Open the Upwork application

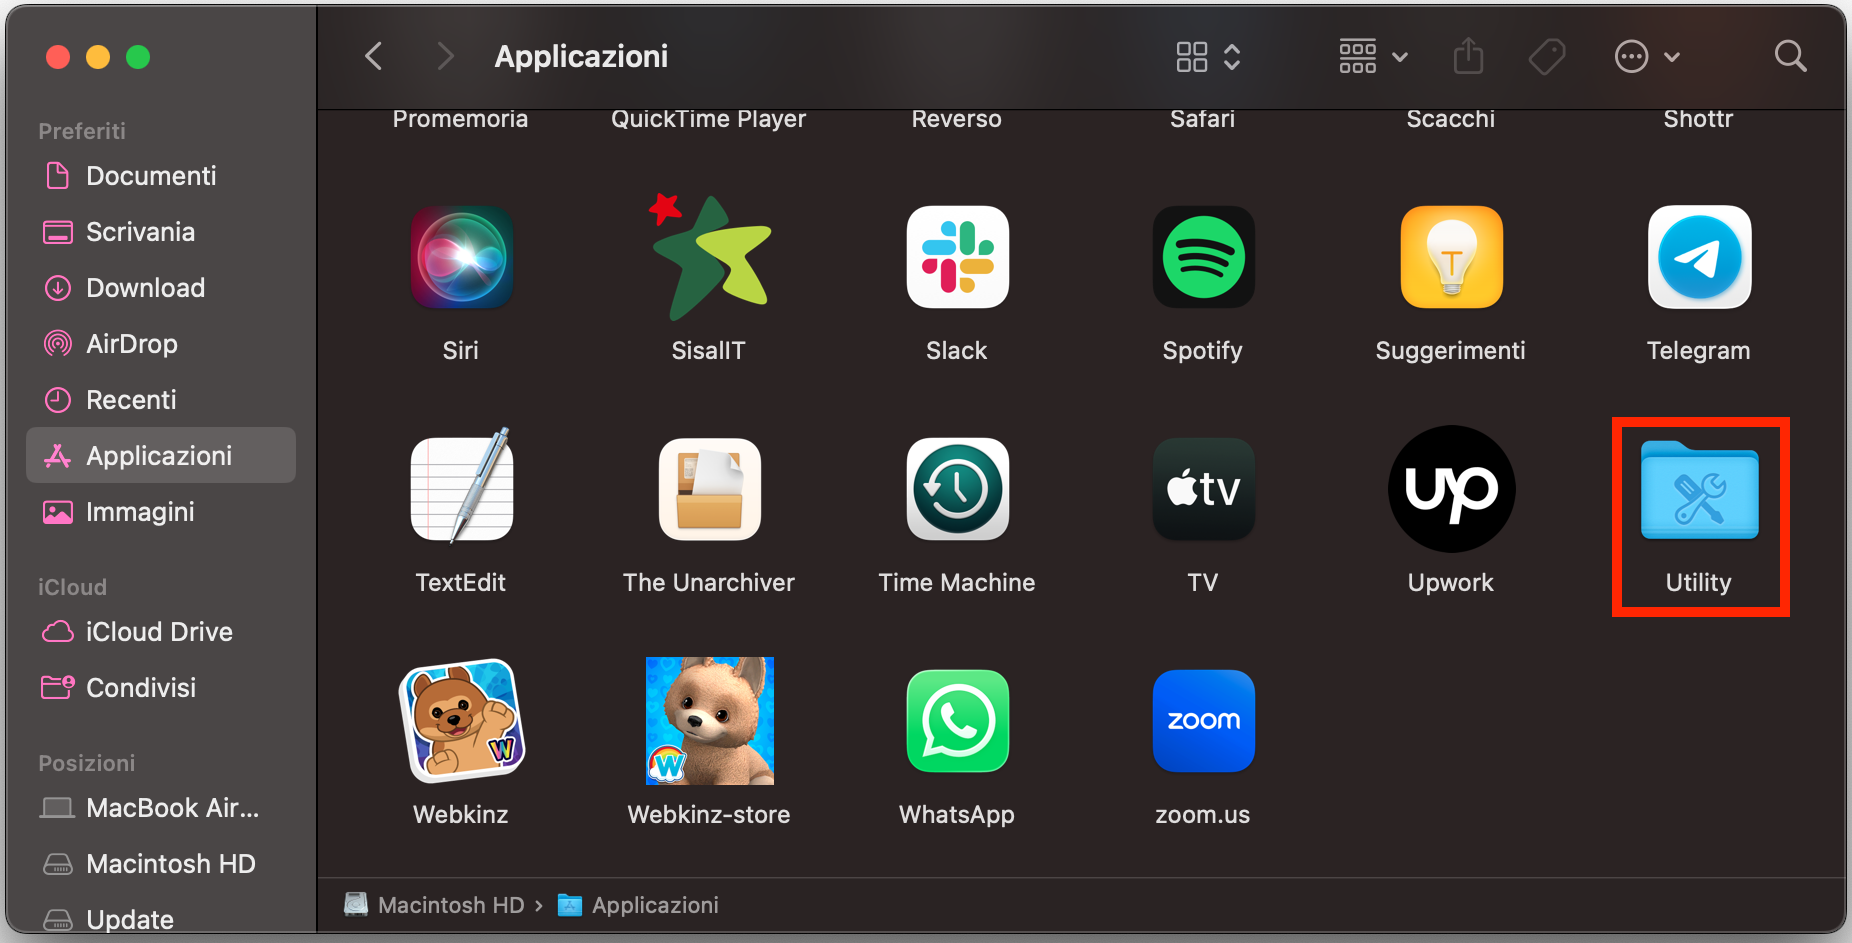click(1451, 489)
